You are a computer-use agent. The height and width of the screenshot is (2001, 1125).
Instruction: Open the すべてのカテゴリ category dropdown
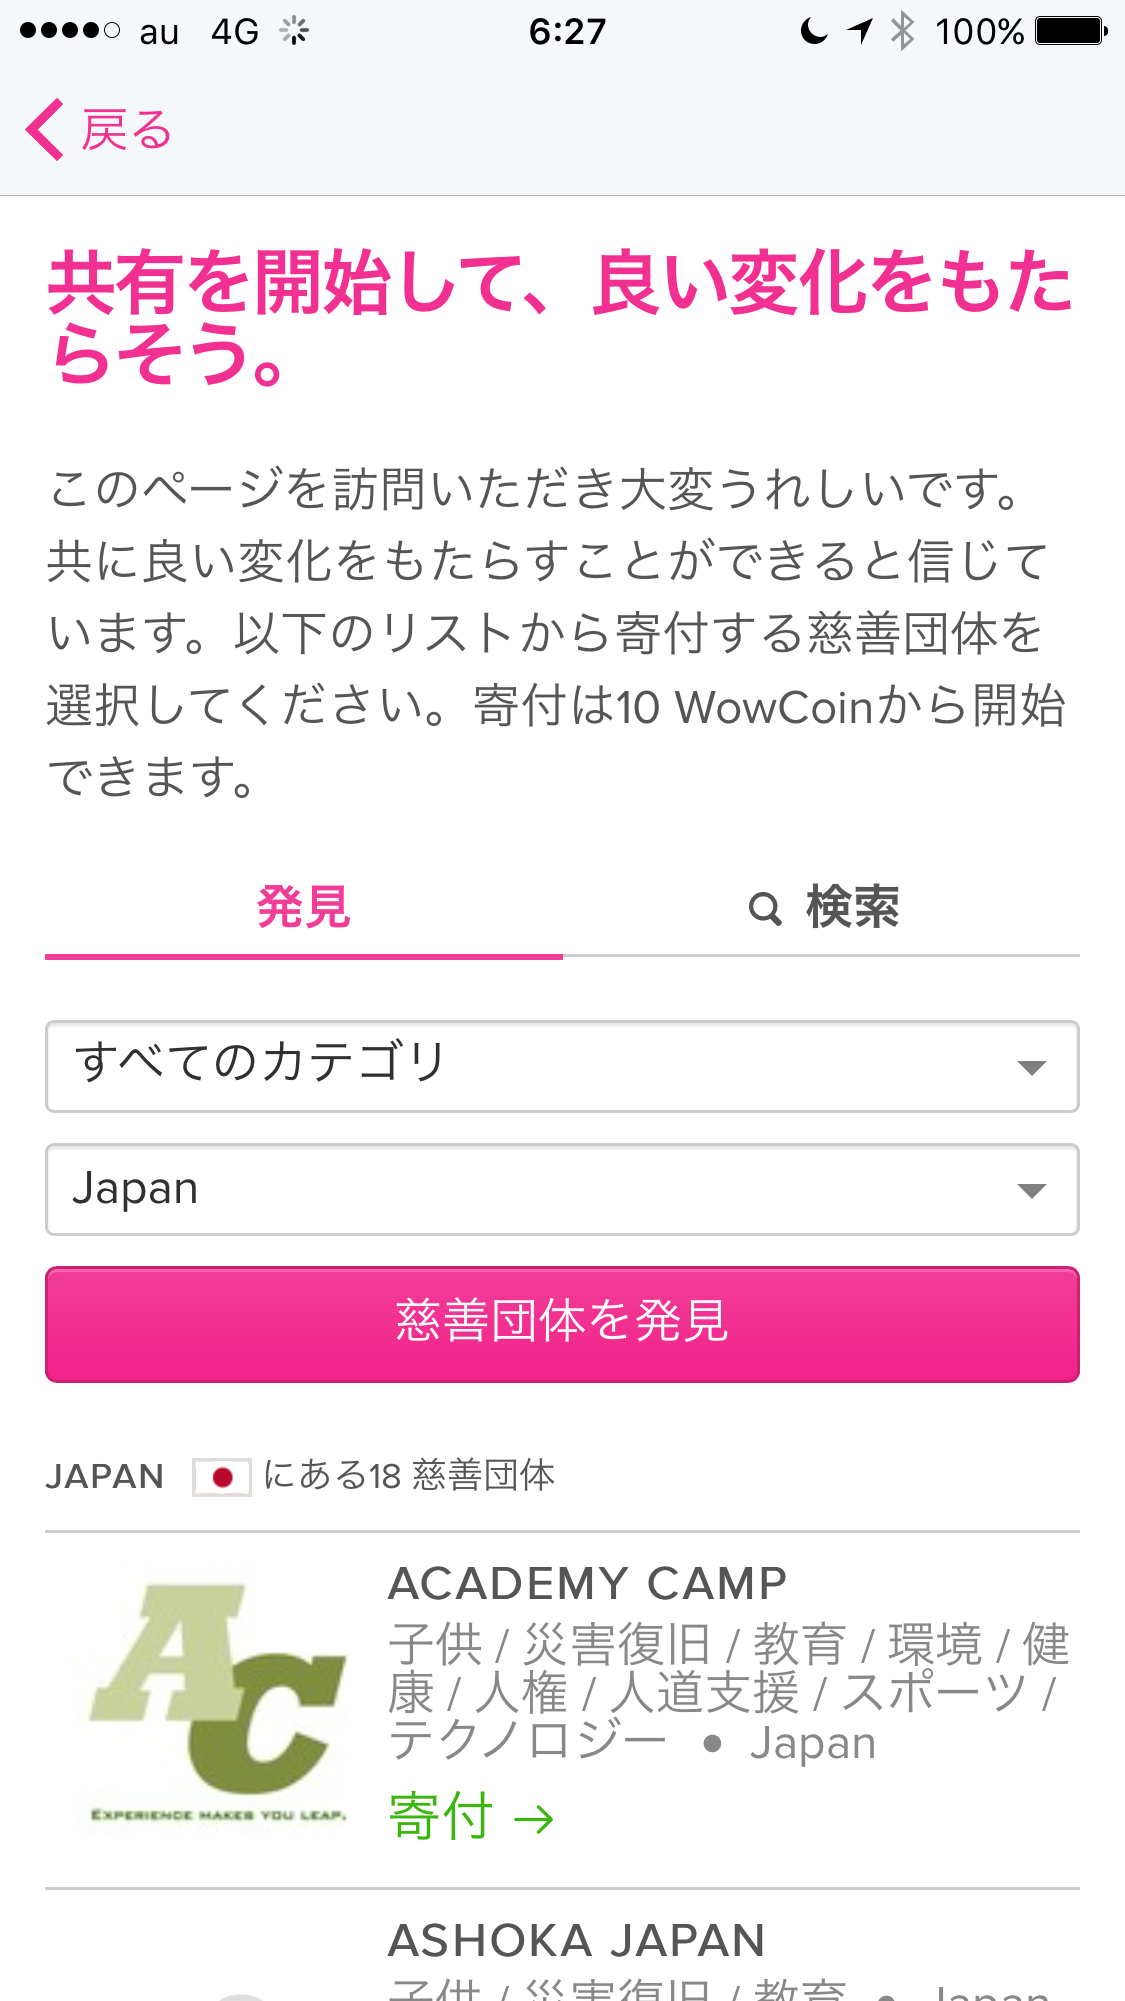pyautogui.click(x=562, y=1066)
